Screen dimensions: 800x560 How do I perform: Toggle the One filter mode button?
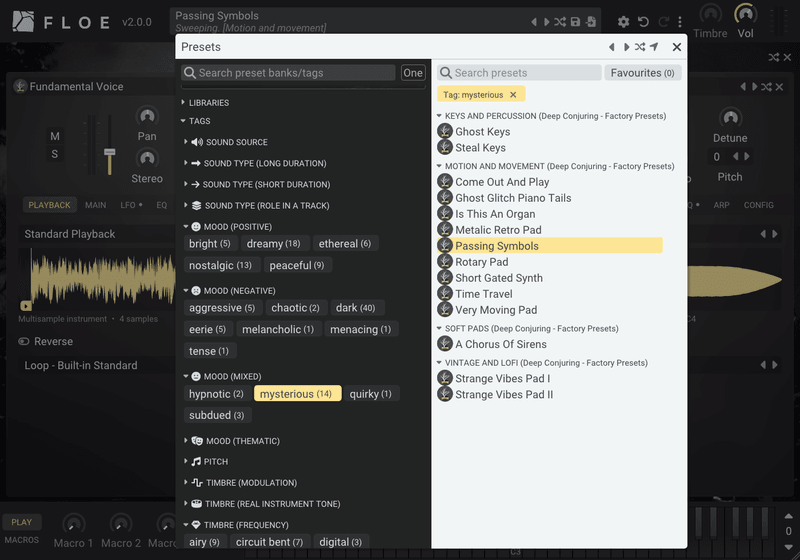pos(412,73)
